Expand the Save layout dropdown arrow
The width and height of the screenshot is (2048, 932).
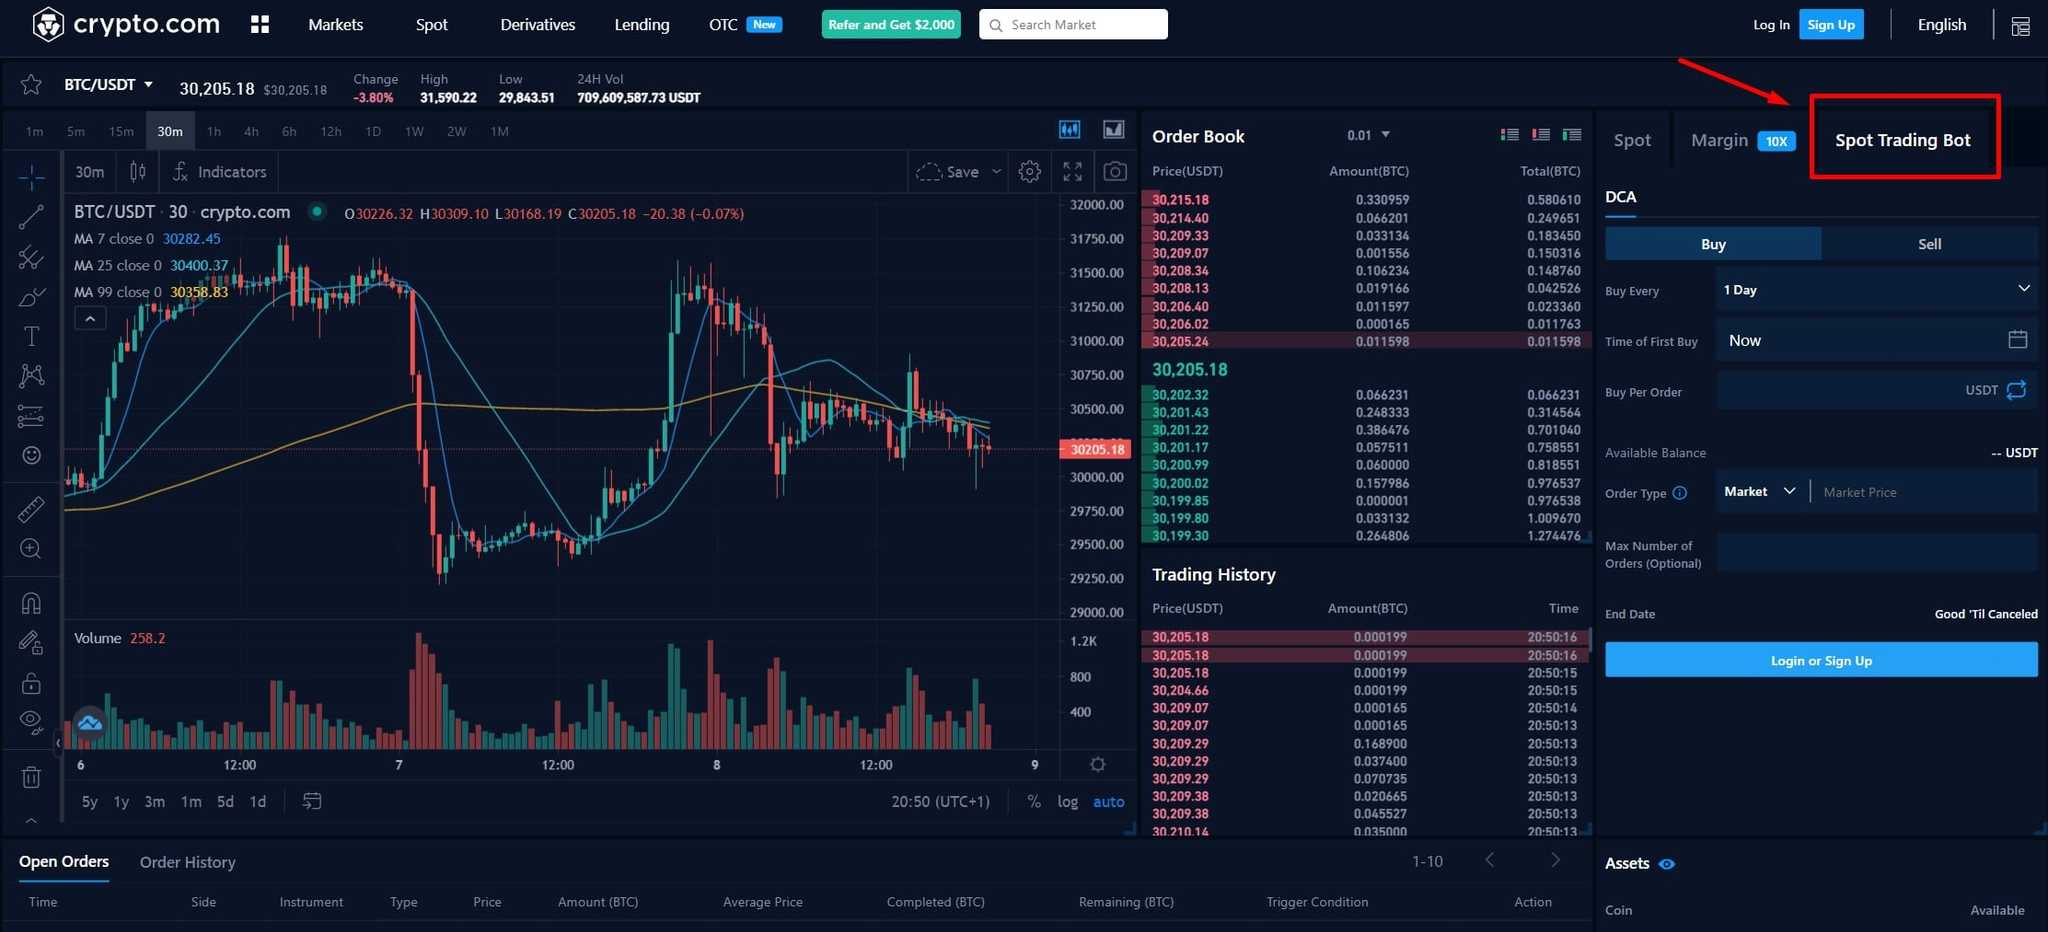996,172
